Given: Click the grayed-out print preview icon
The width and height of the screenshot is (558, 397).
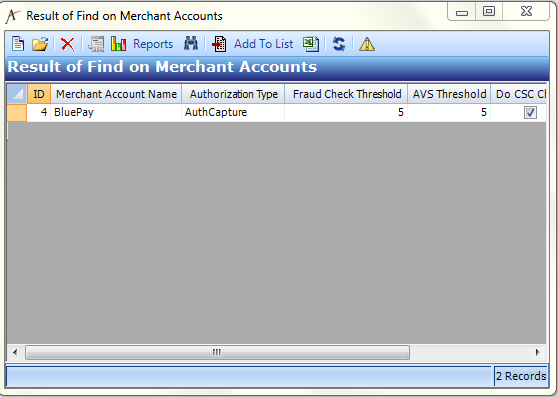Looking at the screenshot, I should click(x=96, y=44).
